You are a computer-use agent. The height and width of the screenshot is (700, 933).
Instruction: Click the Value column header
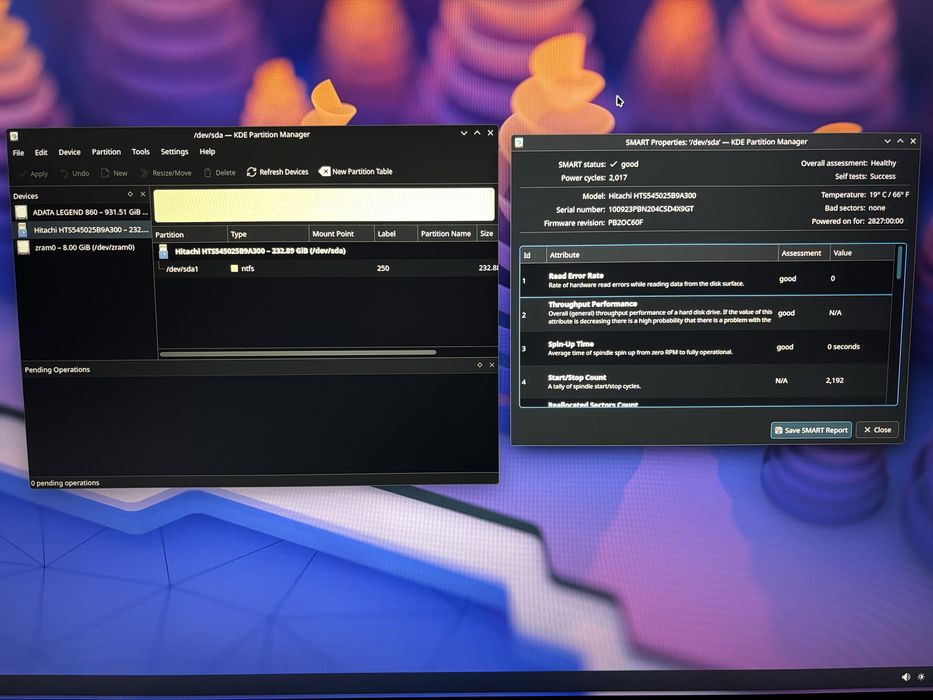[x=862, y=253]
